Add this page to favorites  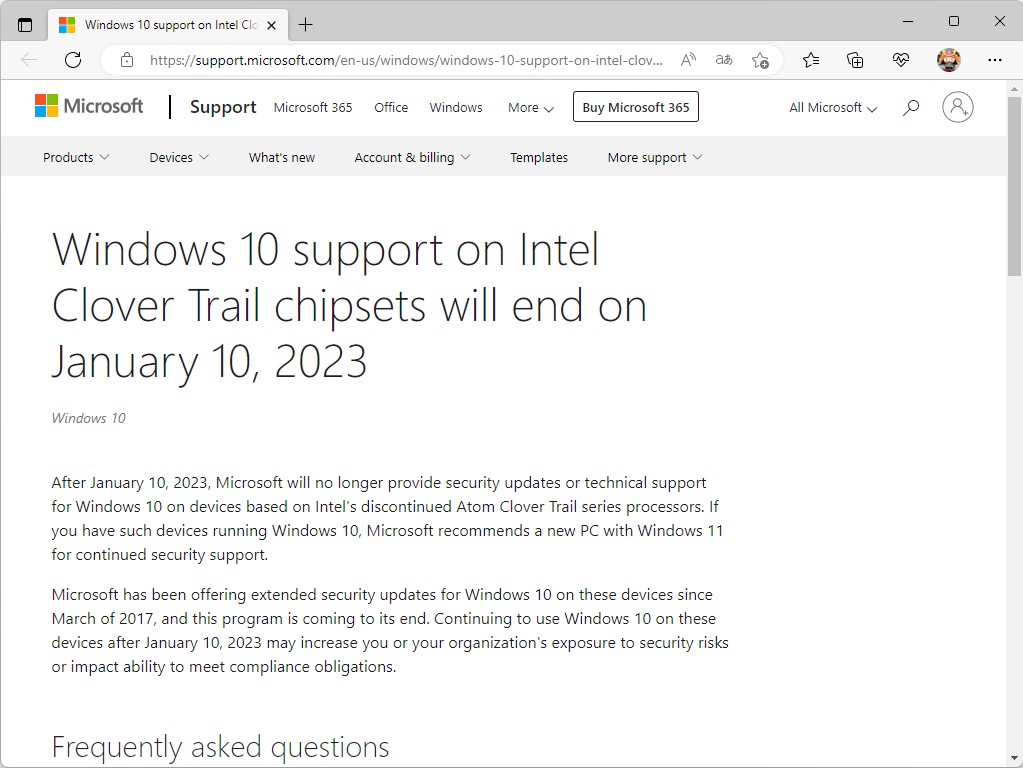[x=760, y=60]
